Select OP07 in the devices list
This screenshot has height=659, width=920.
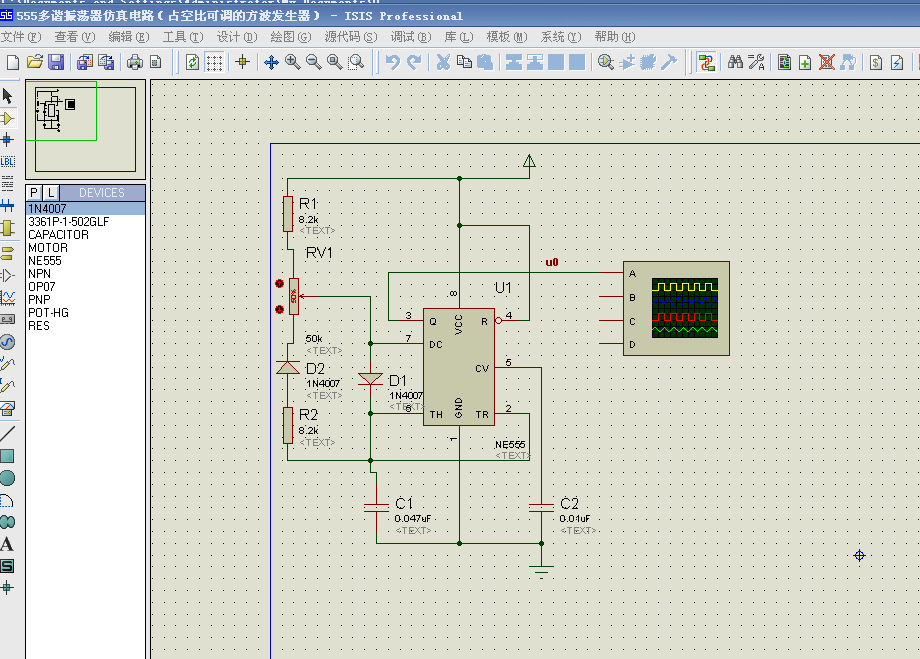click(86, 286)
